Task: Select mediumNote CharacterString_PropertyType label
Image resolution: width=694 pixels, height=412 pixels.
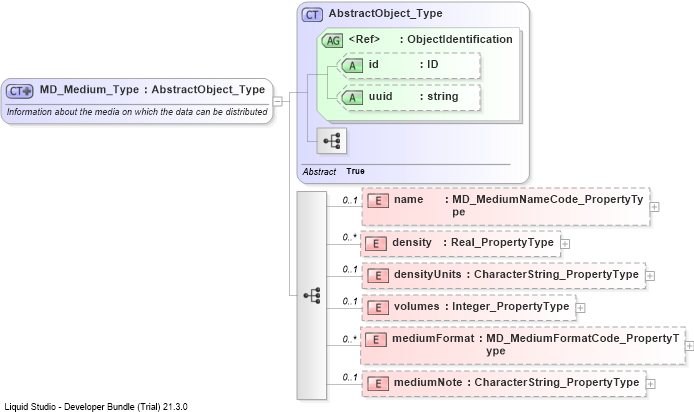Action: tap(517, 382)
